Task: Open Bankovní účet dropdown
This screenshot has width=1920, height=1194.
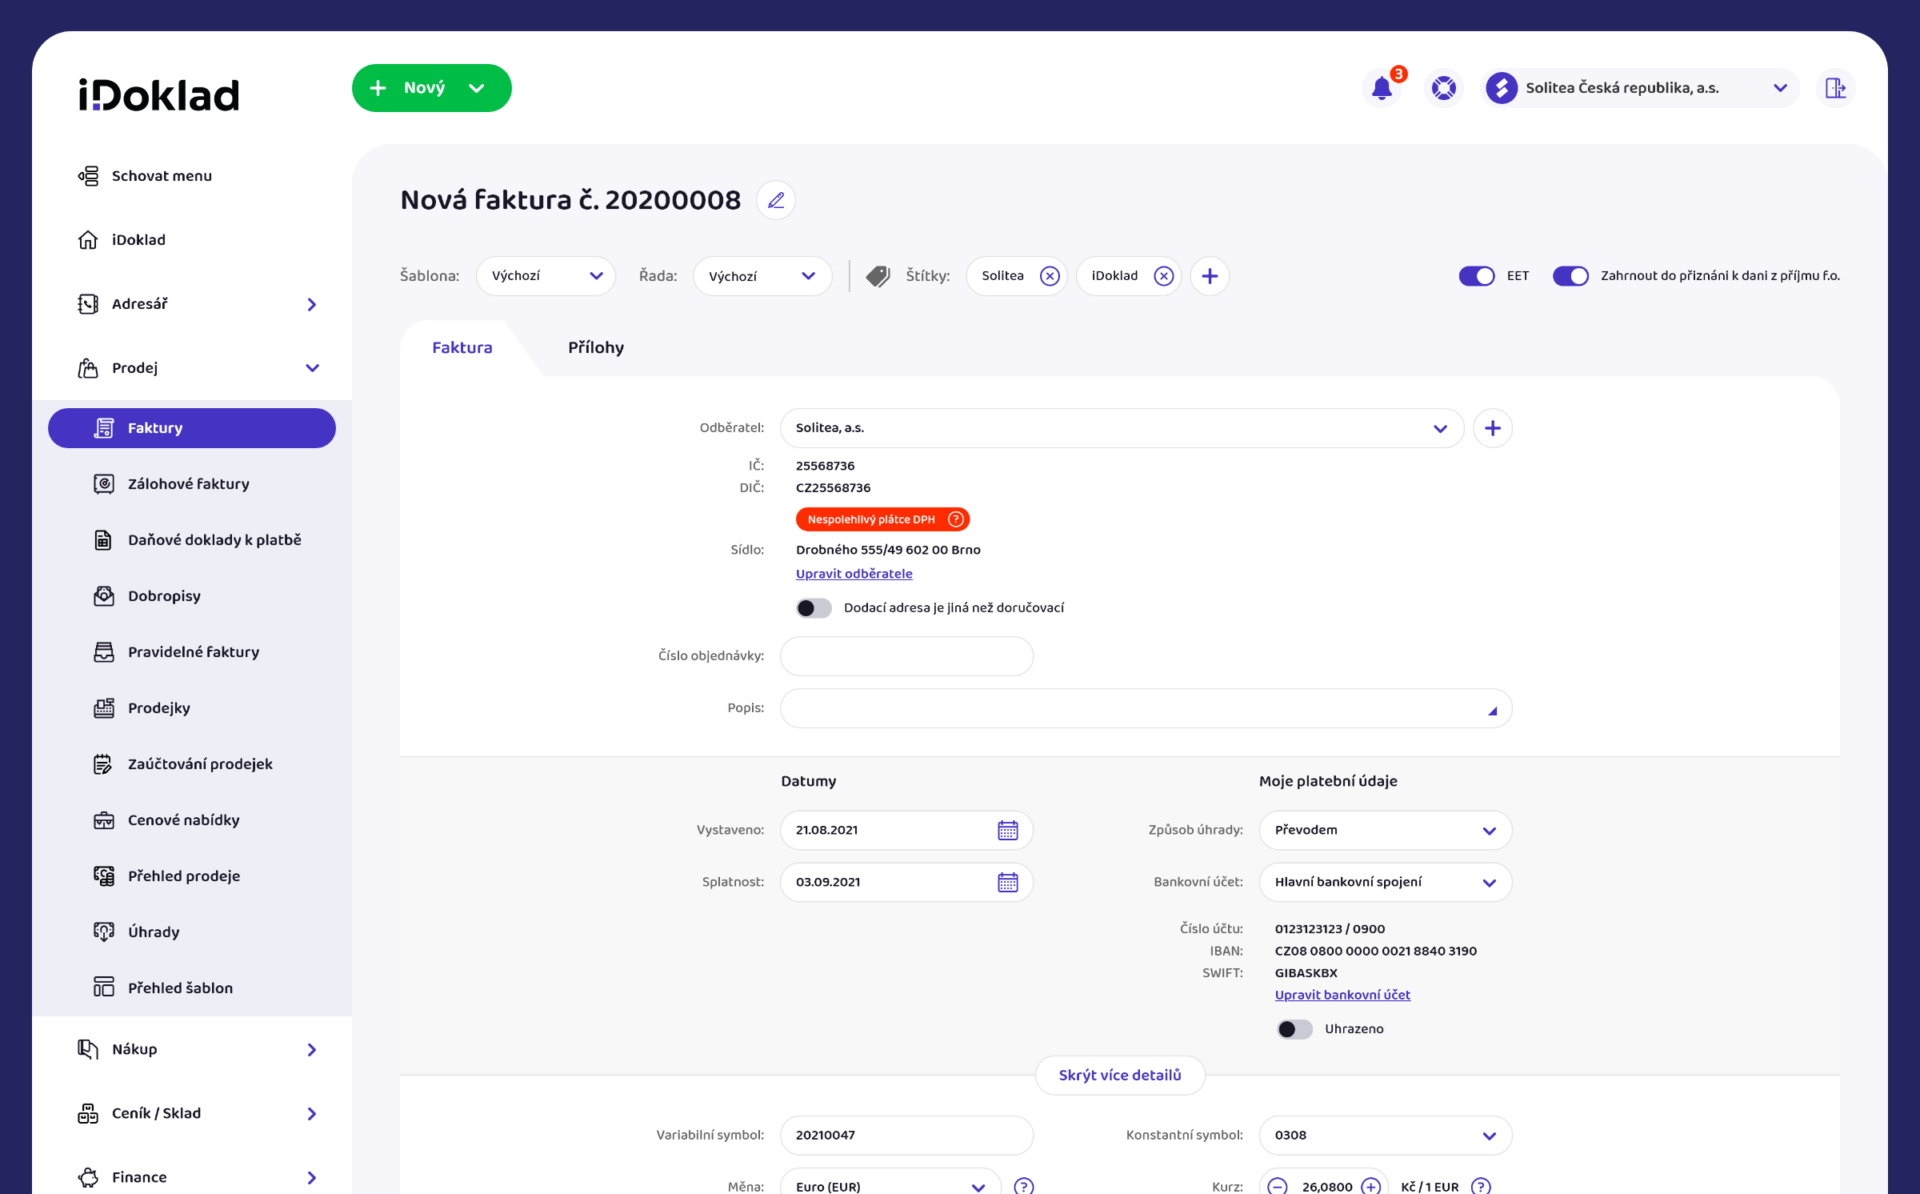Action: (x=1385, y=882)
